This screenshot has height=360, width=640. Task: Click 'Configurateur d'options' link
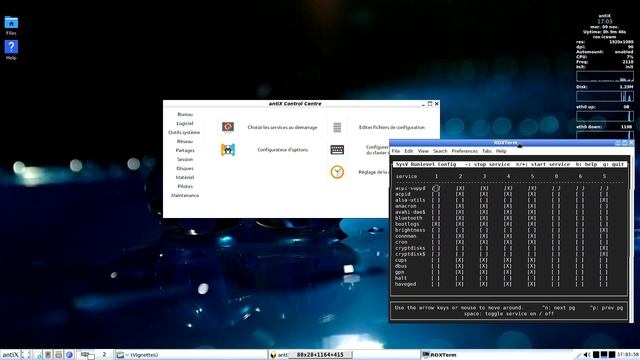[x=282, y=150]
